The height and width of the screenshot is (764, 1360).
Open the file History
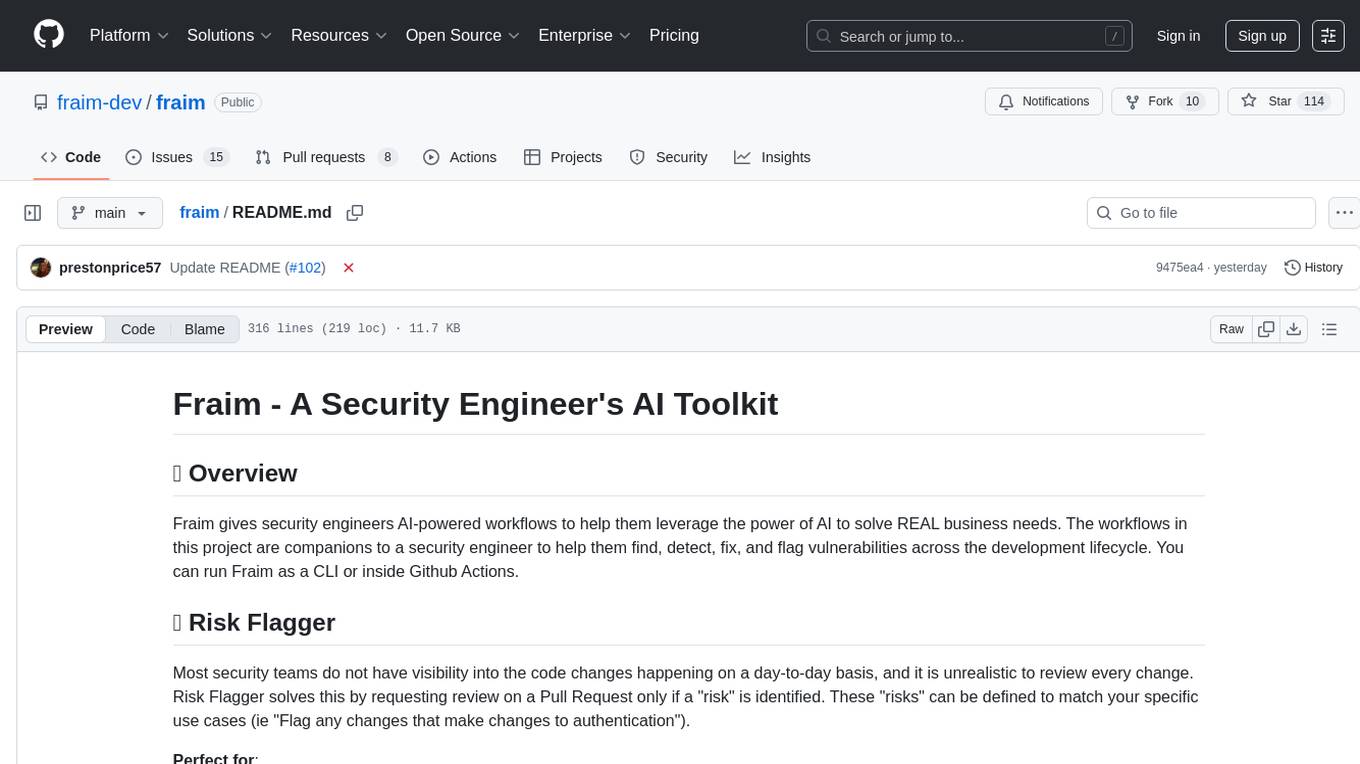tap(1313, 268)
